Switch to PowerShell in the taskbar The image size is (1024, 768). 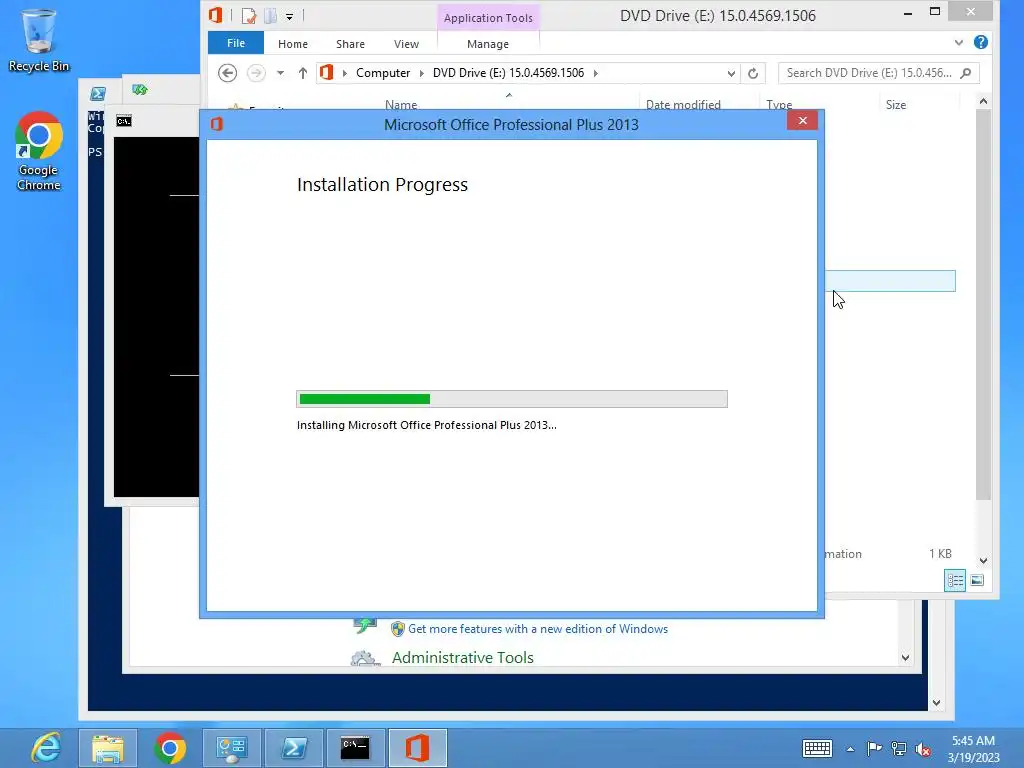click(x=294, y=748)
